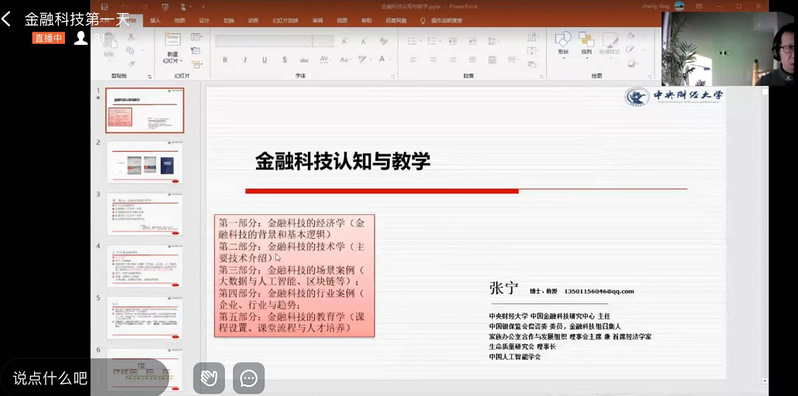Tap the chat bubble icon at the bottom
798x396 pixels.
tap(248, 378)
